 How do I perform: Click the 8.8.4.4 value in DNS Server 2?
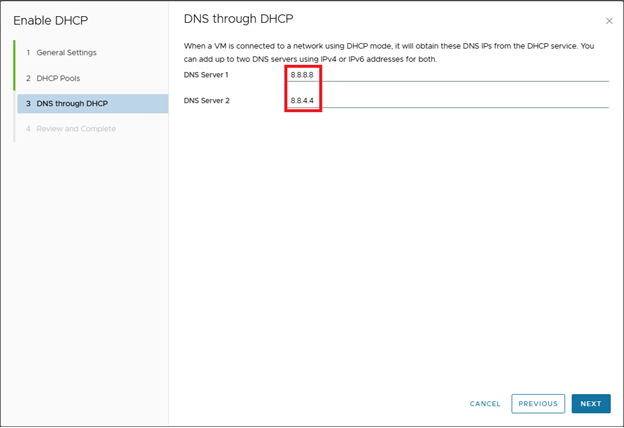point(302,101)
